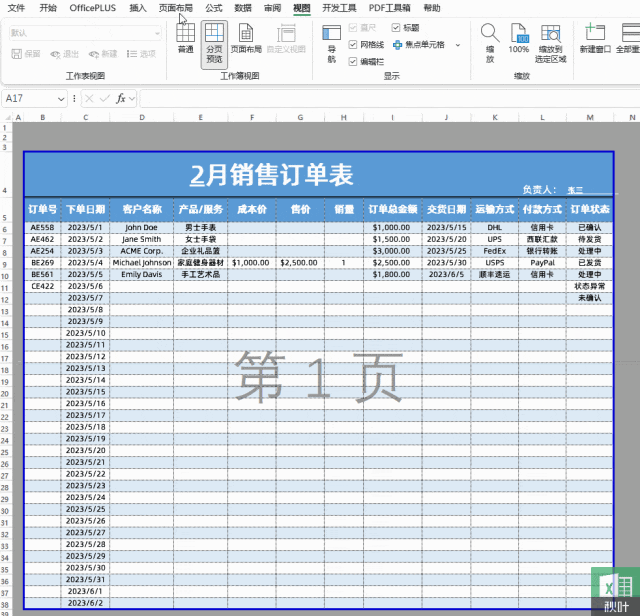
Task: Toggle the Gridlines (网格线) checkbox
Action: click(x=353, y=44)
